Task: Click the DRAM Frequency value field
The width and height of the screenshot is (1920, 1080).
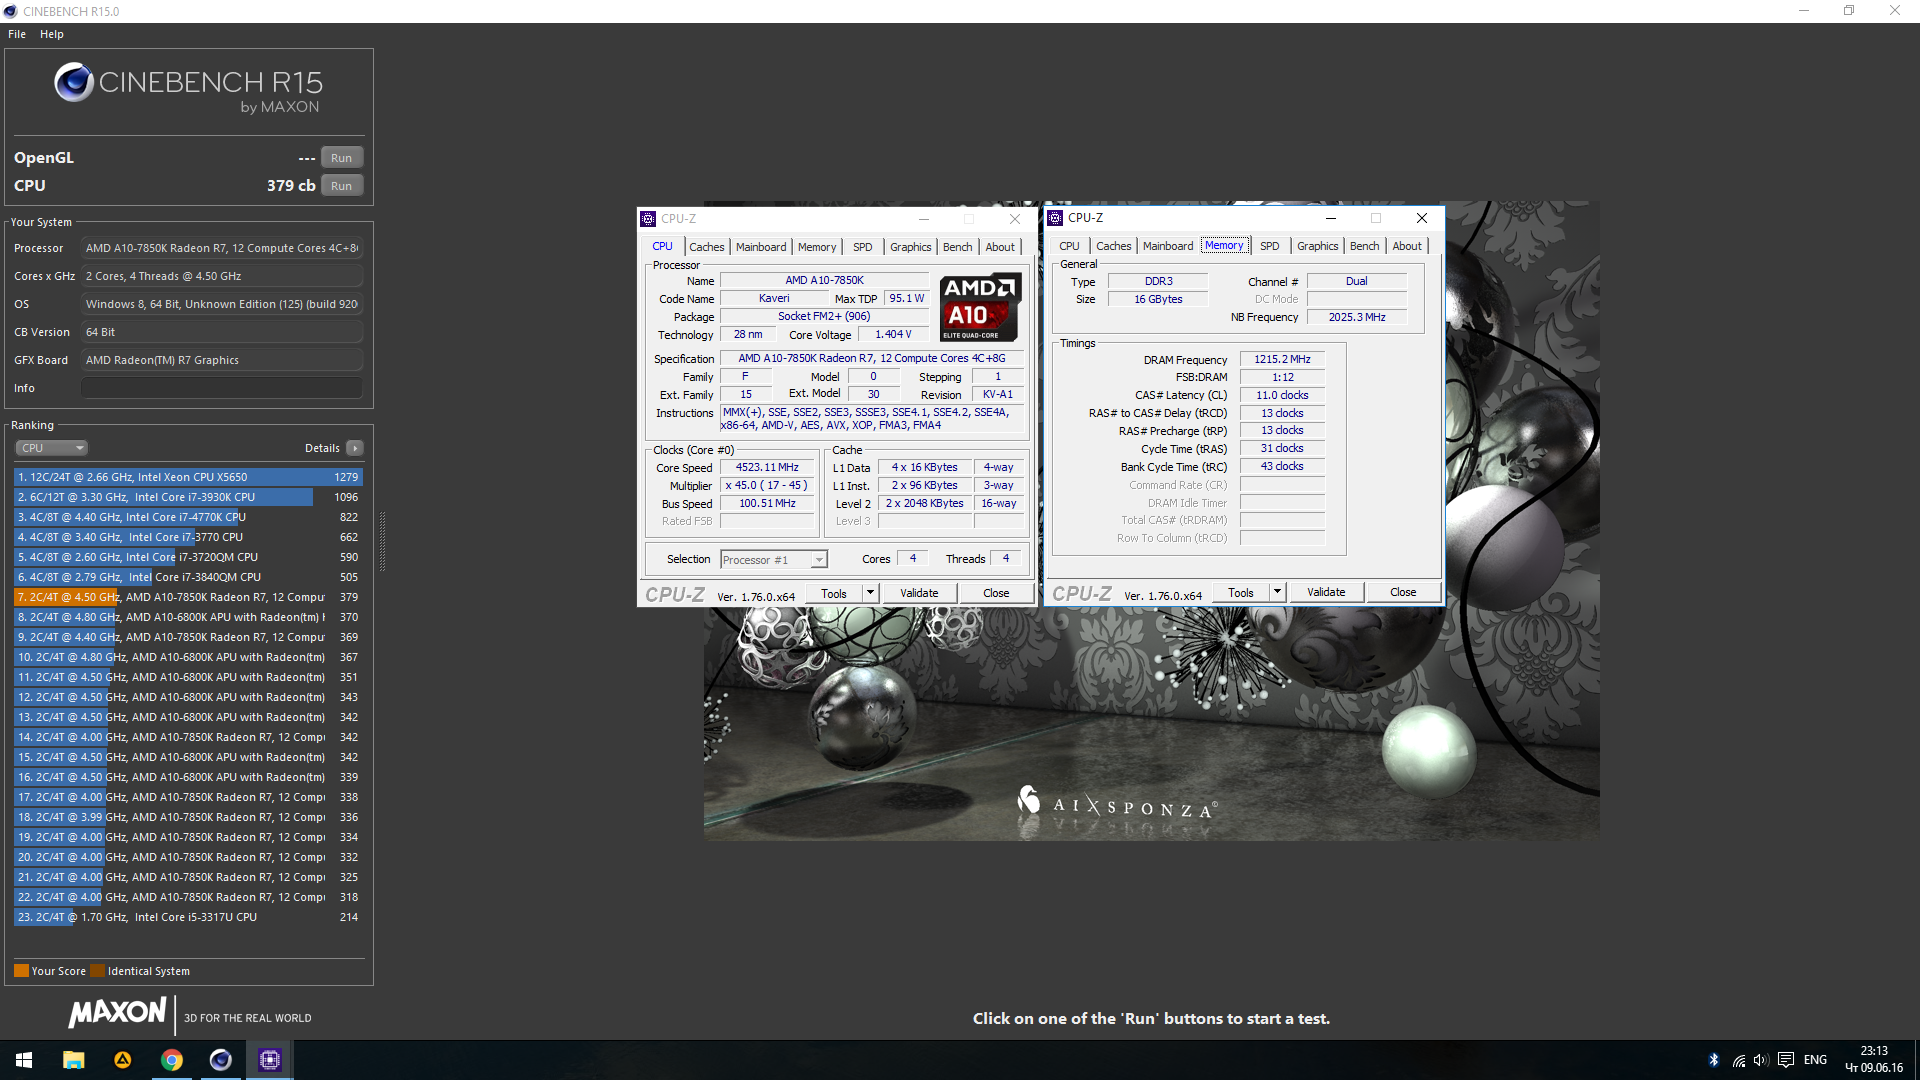Action: tap(1282, 359)
